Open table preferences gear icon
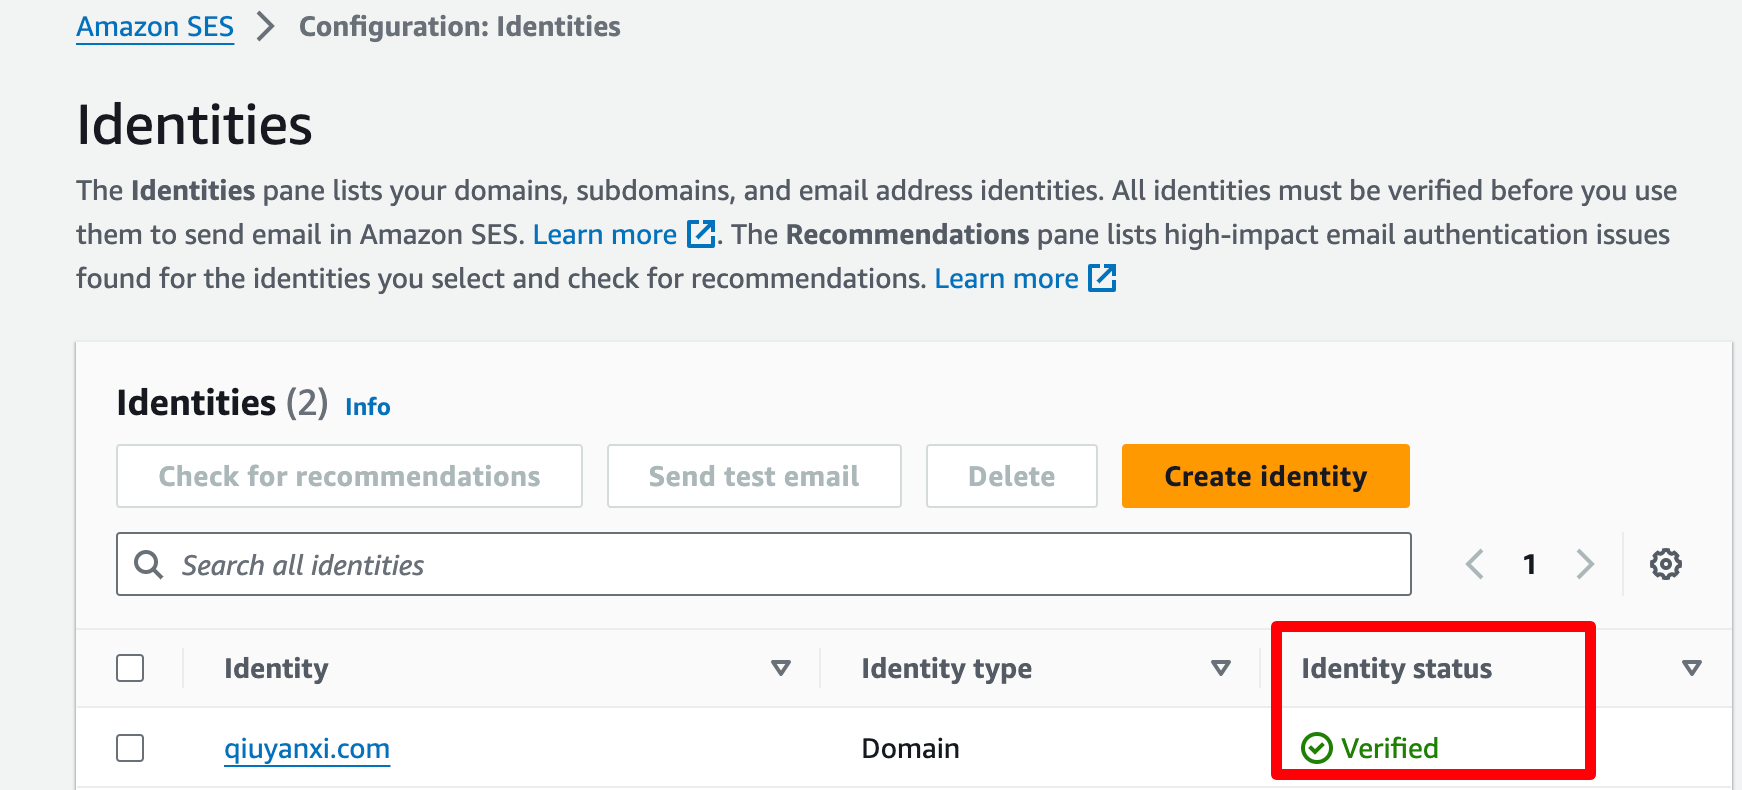 1665,564
